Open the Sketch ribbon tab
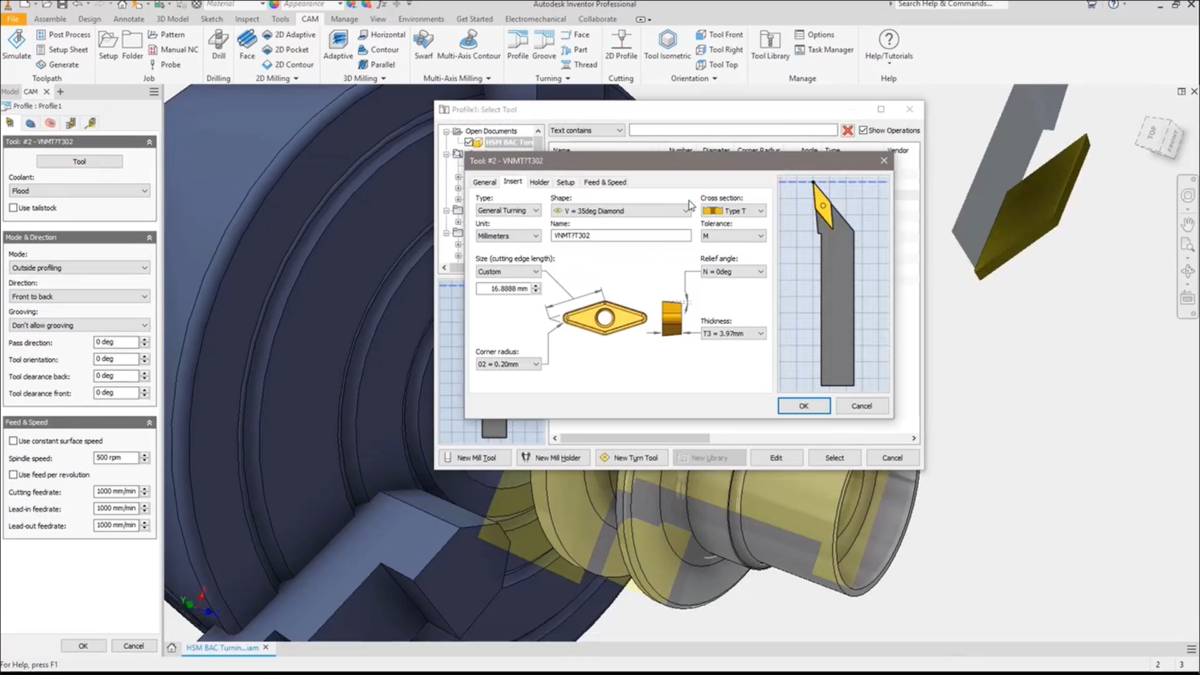Viewport: 1200px width, 675px height. (x=212, y=19)
